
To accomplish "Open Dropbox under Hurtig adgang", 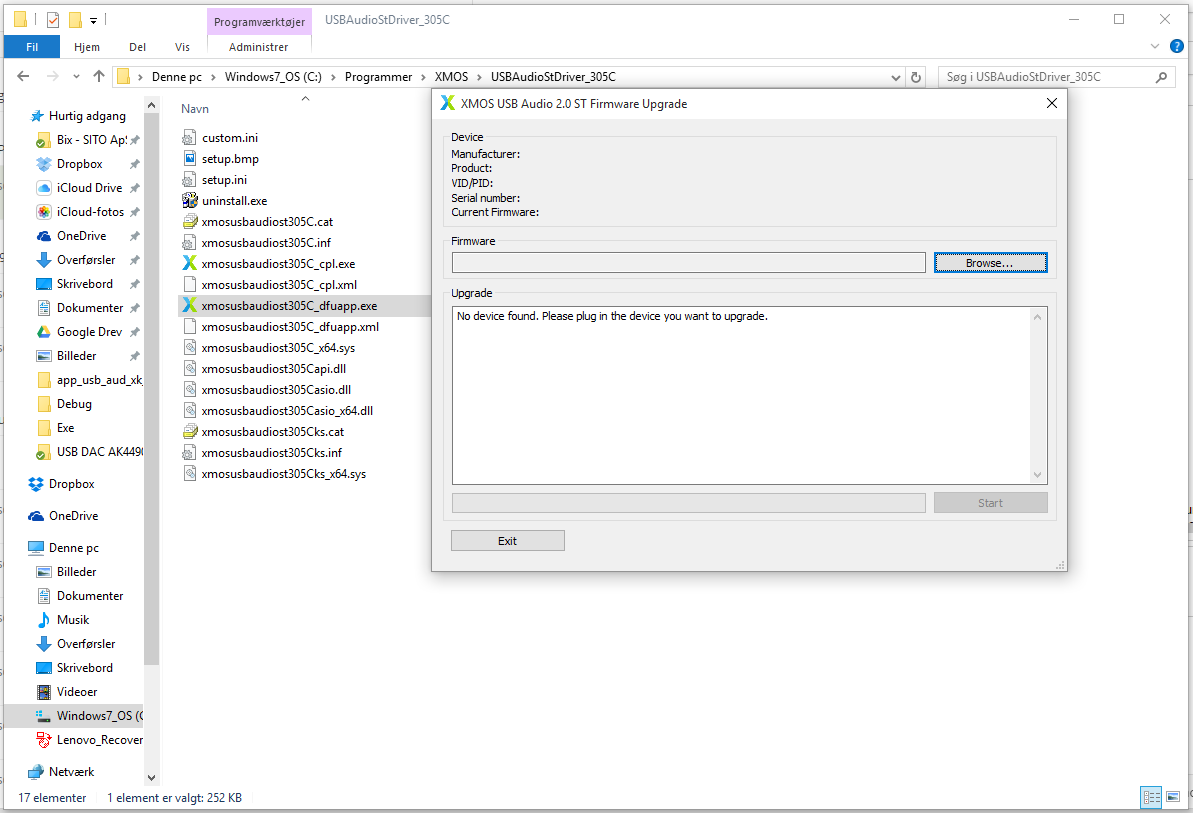I will pyautogui.click(x=79, y=164).
